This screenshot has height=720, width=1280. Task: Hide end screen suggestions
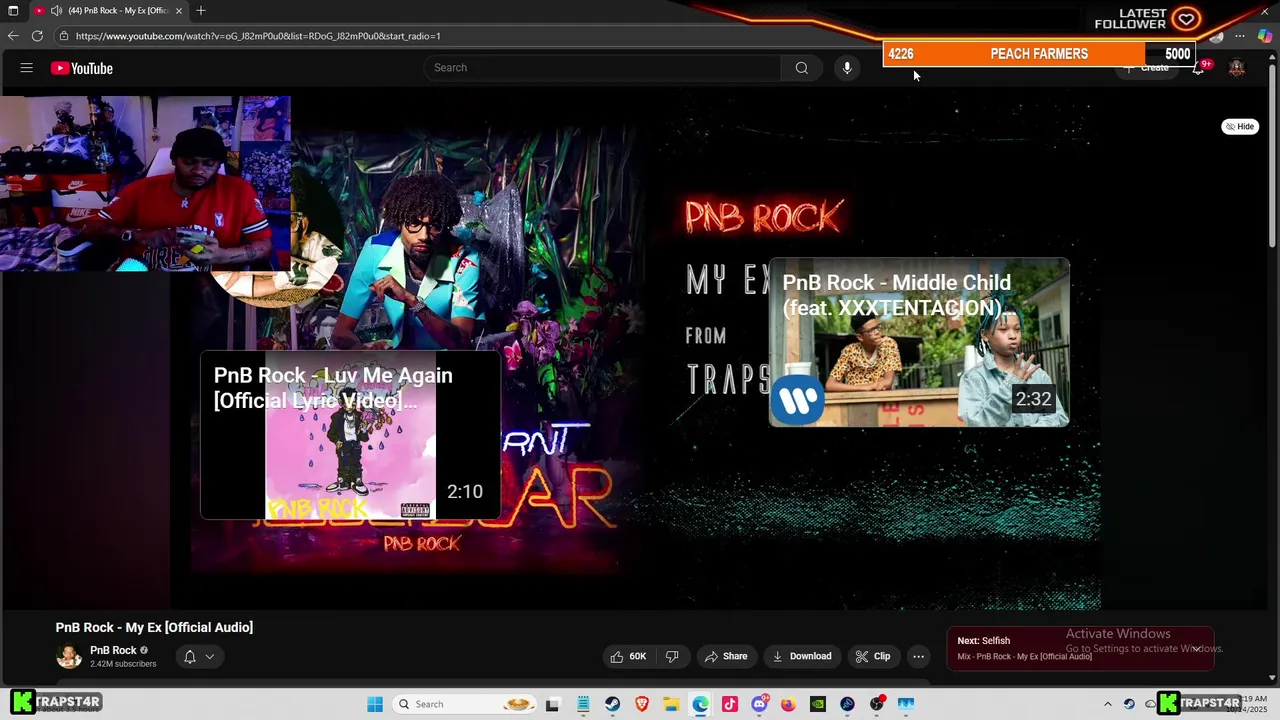(x=1240, y=127)
